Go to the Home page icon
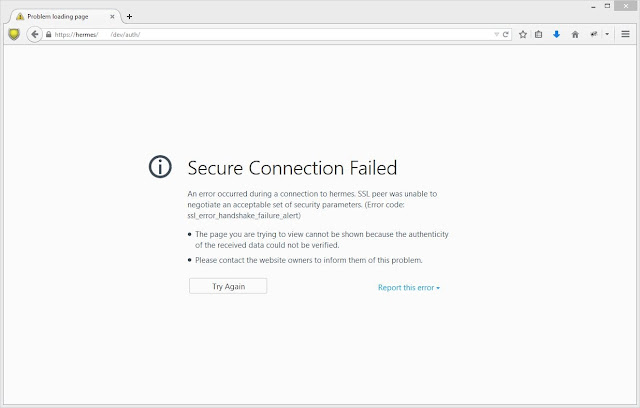640x408 pixels. click(574, 33)
